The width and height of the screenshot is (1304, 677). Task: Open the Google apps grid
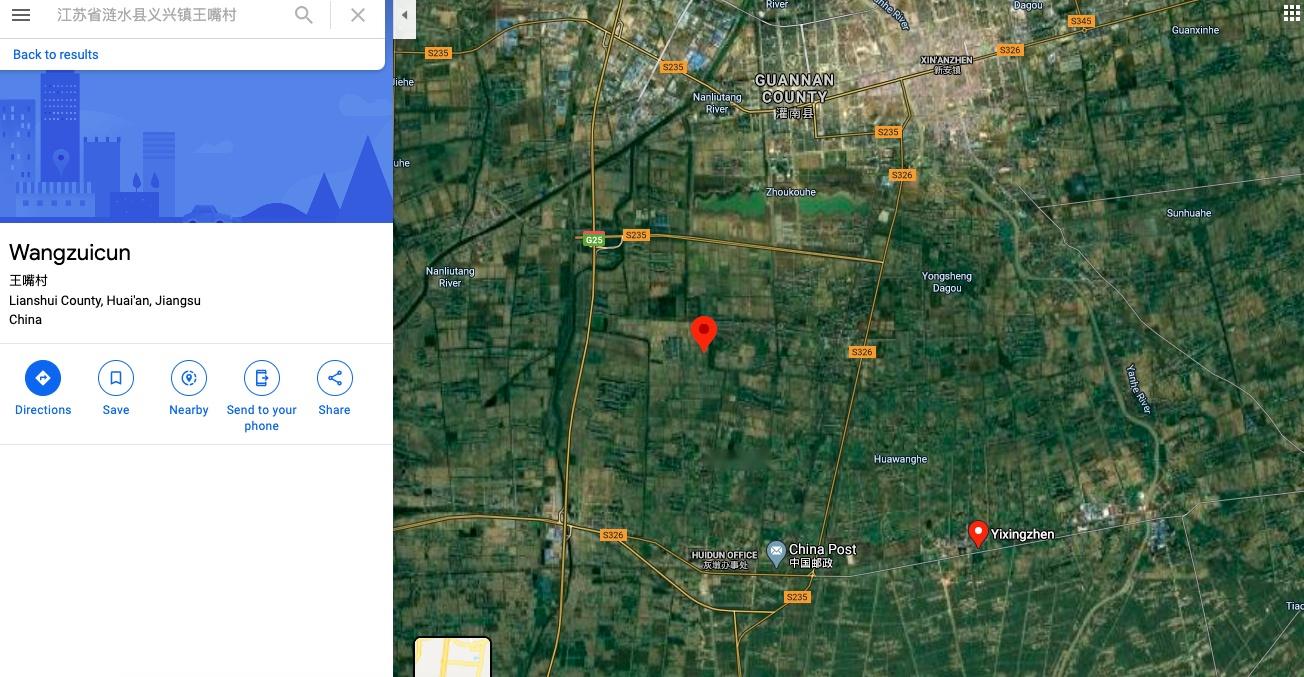pyautogui.click(x=1291, y=13)
